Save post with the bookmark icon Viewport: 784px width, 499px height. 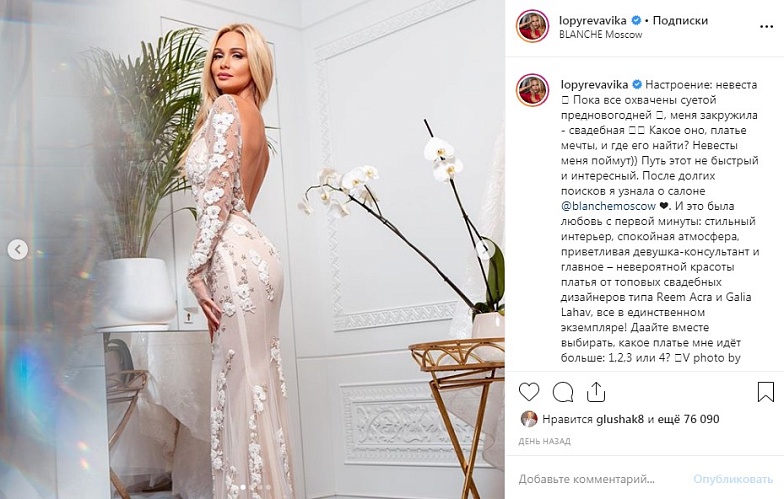coord(766,392)
